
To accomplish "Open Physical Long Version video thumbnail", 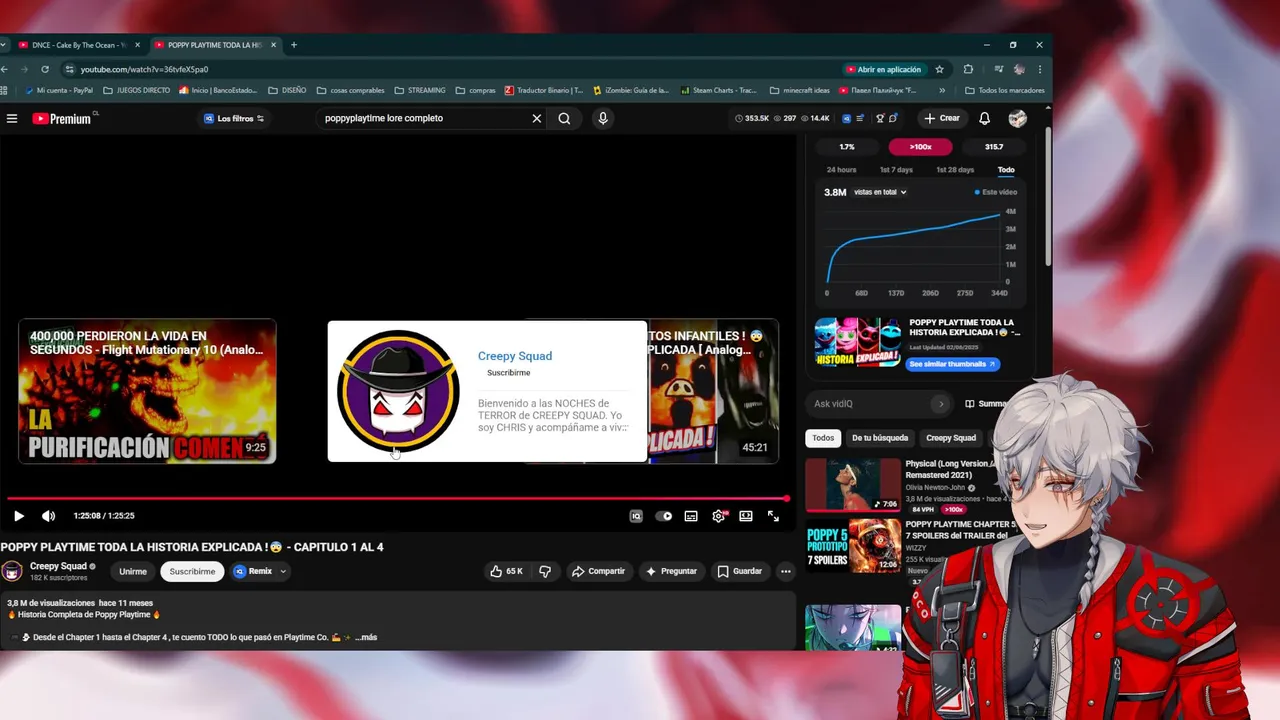I will tap(853, 485).
